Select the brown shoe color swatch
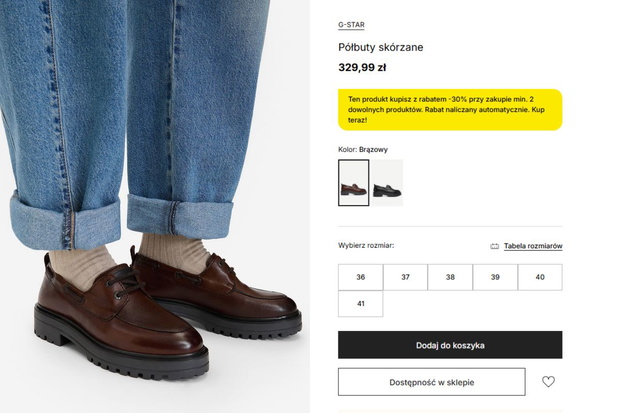The image size is (620, 413). point(353,183)
